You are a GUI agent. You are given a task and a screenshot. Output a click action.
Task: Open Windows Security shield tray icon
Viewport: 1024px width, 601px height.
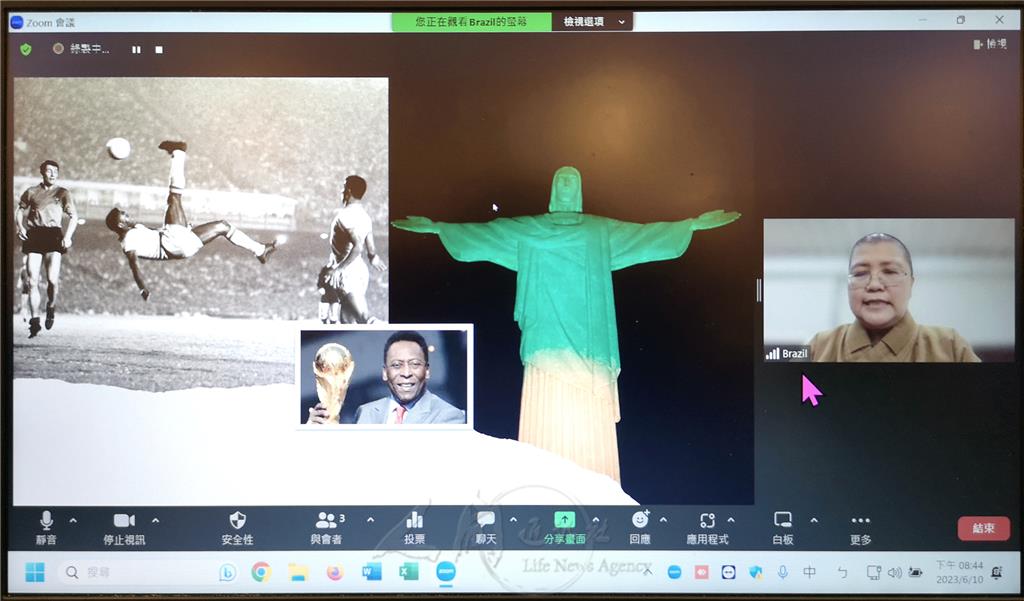[x=756, y=573]
